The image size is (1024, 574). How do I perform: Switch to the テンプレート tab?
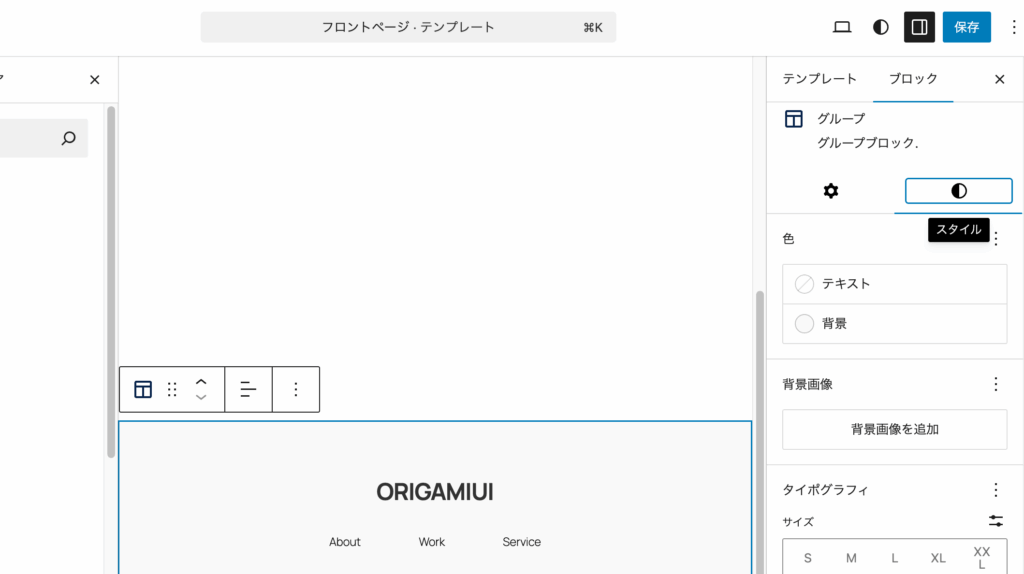(819, 79)
